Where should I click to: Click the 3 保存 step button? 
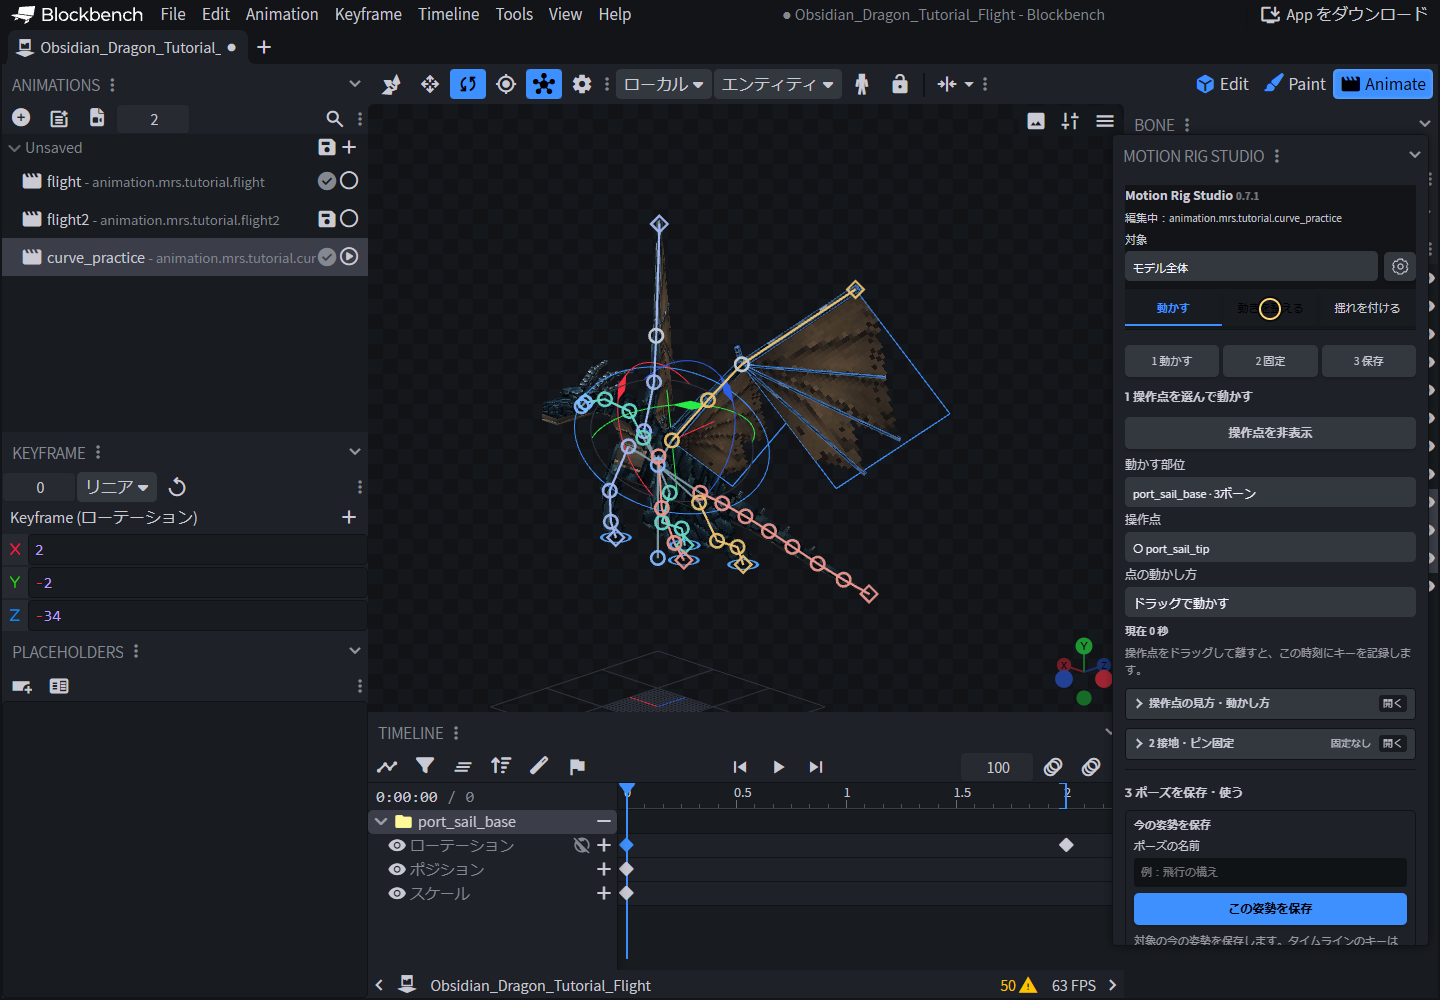tap(1369, 361)
